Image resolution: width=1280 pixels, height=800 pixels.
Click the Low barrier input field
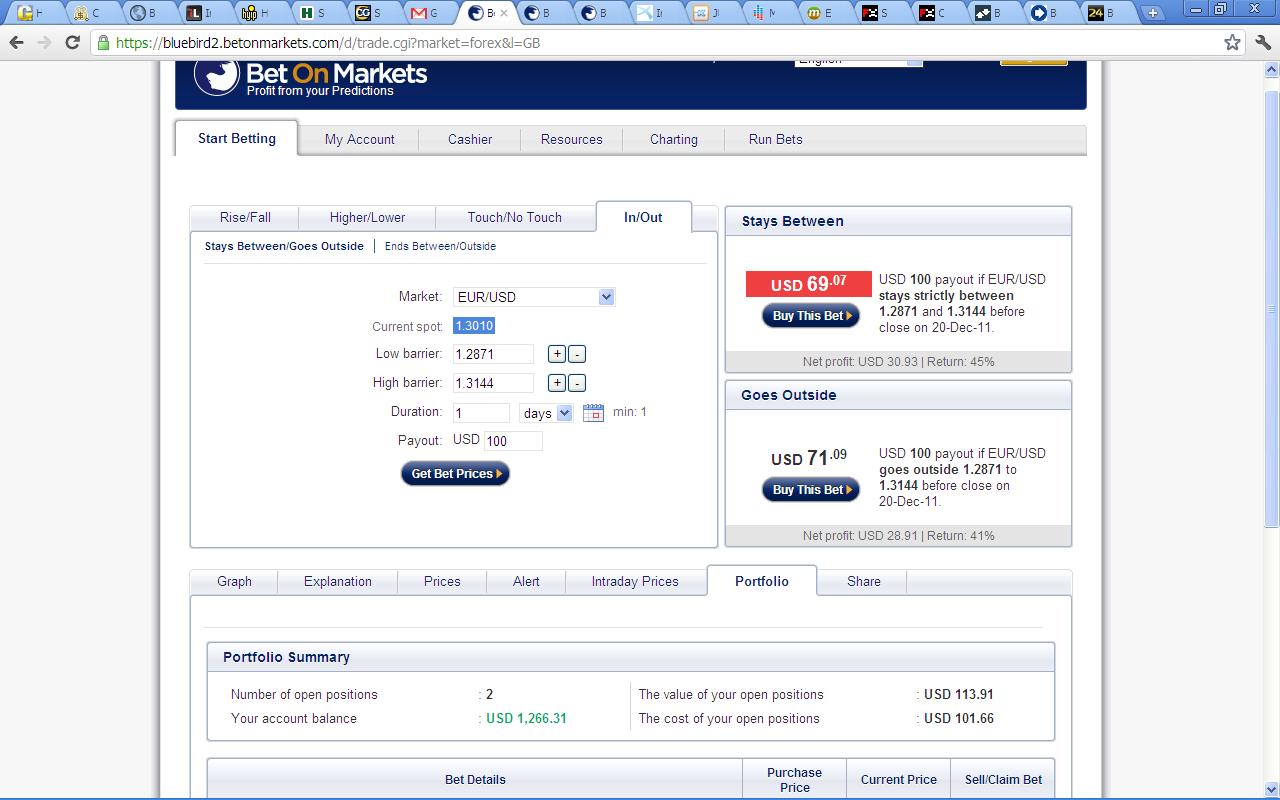point(493,354)
